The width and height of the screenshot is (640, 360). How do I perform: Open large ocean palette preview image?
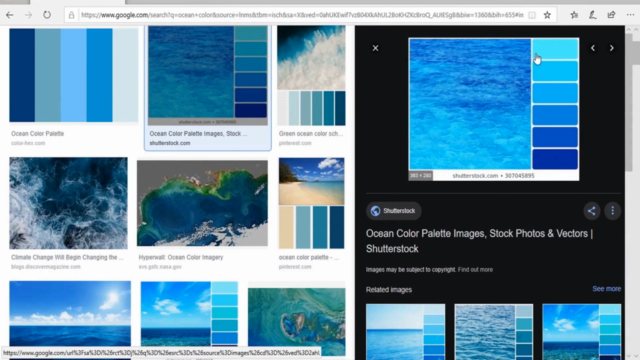tap(494, 109)
